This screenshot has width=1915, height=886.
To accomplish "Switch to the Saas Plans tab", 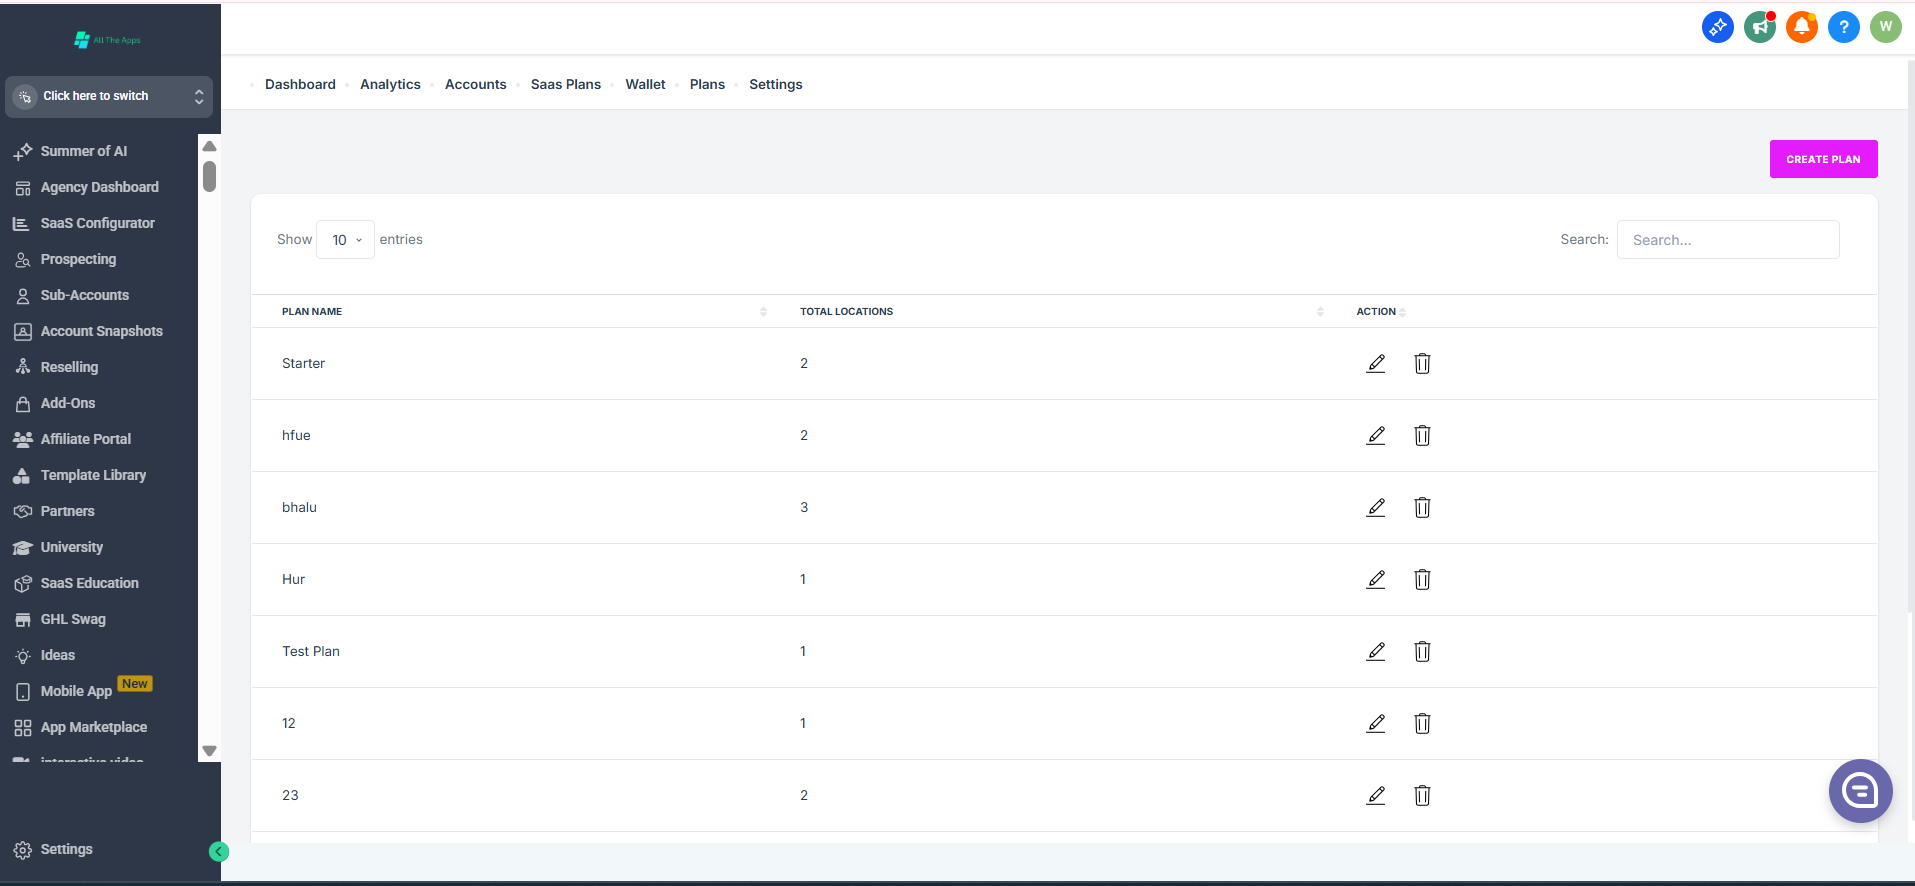I will (x=565, y=85).
